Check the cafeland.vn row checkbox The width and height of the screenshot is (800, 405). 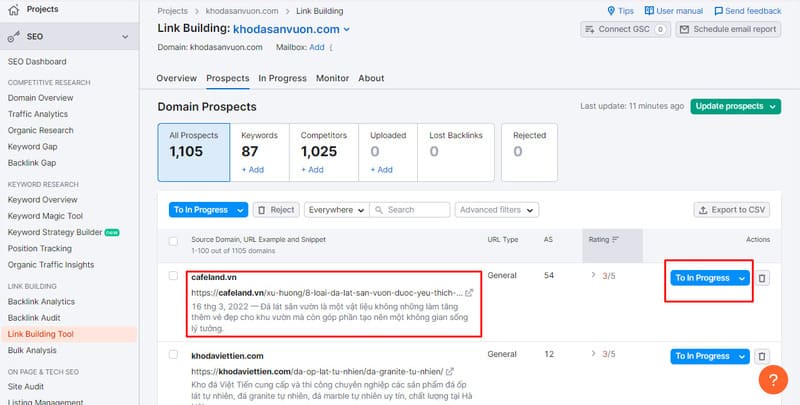coord(174,275)
